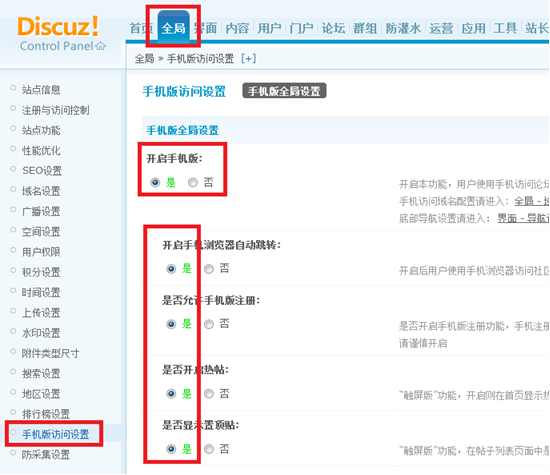Viewport: 550px width, 475px height.
Task: Click the Discuz! logo
Action: click(58, 26)
